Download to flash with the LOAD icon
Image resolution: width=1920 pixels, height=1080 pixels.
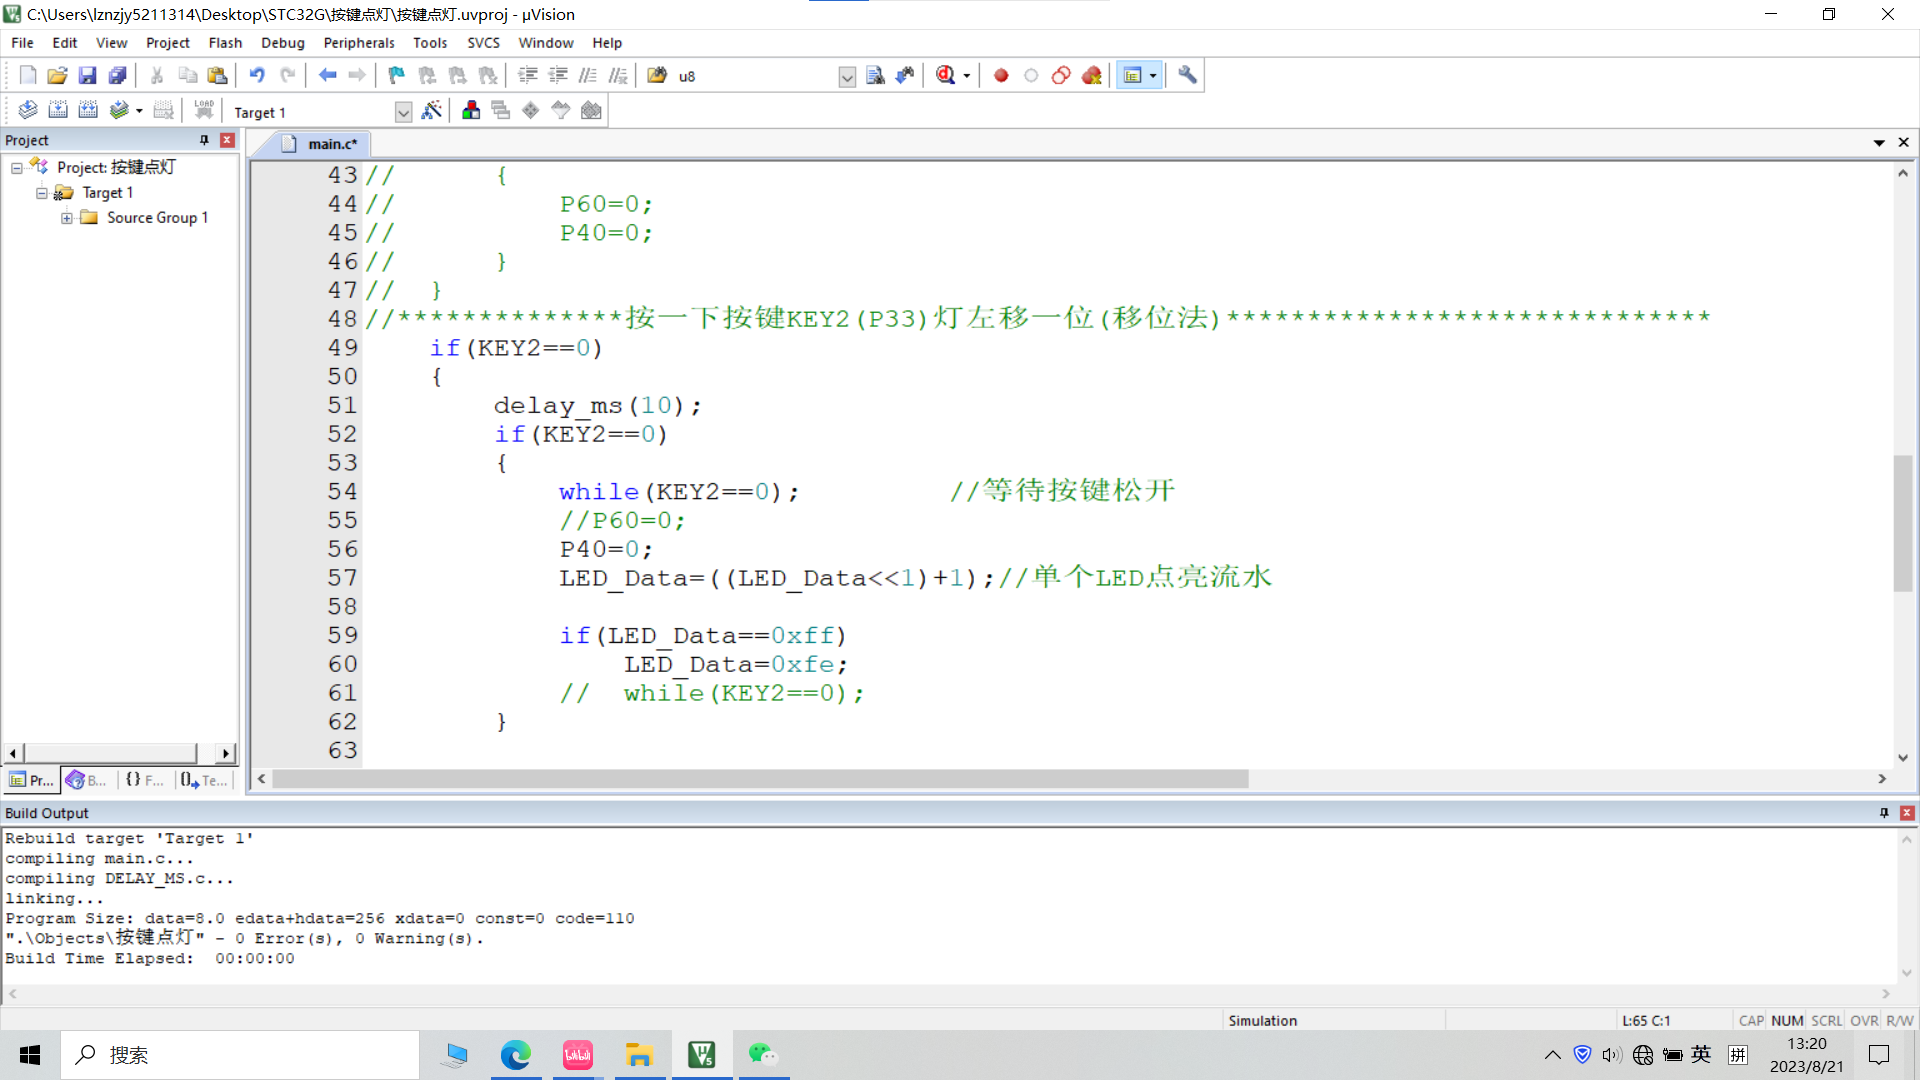click(x=204, y=110)
